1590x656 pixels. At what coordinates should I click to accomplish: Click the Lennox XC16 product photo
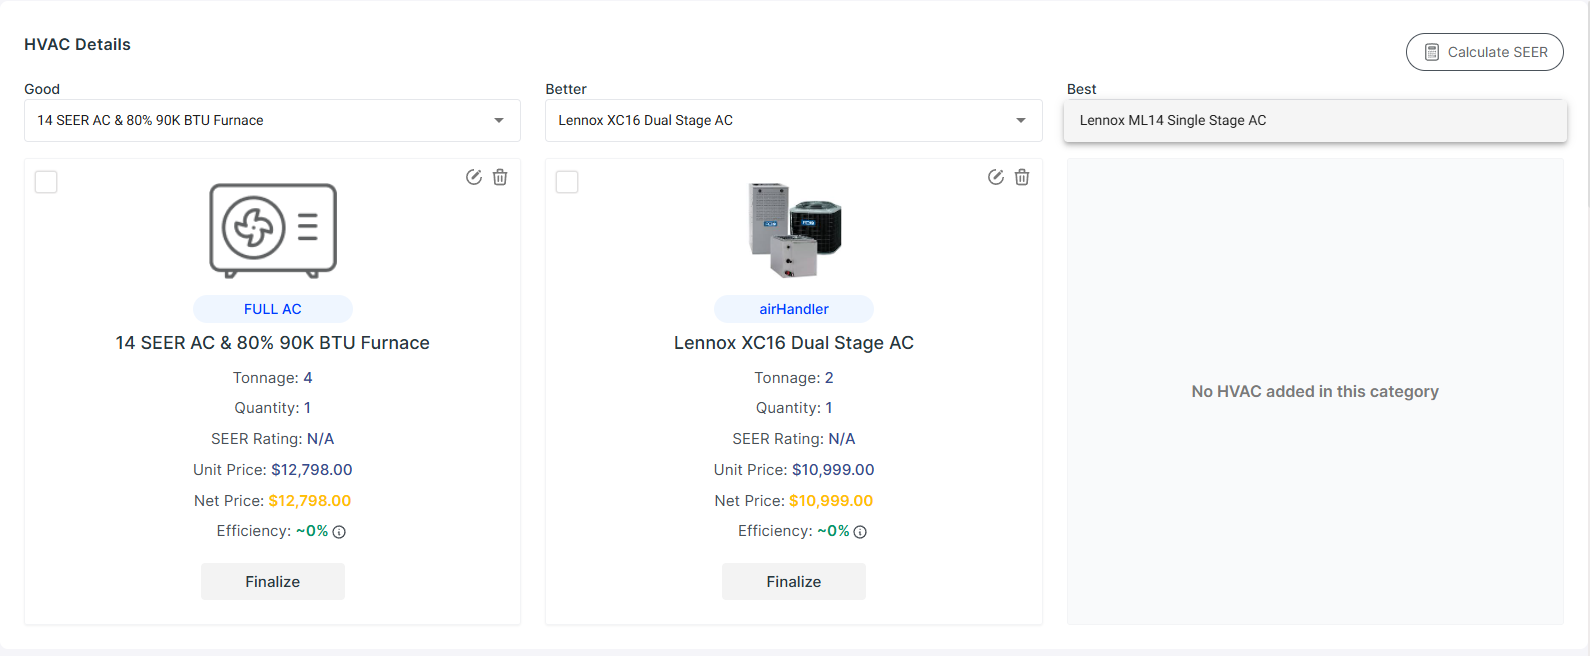[x=795, y=230]
